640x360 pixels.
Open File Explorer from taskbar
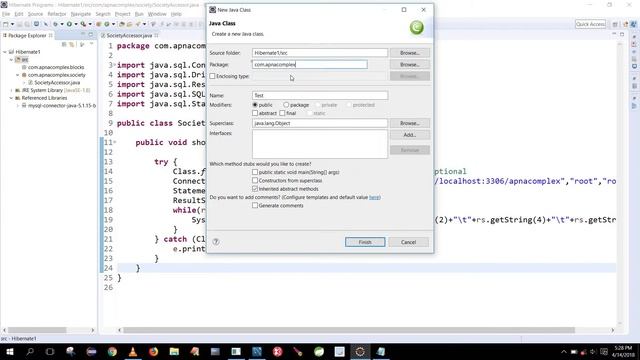tap(174, 351)
